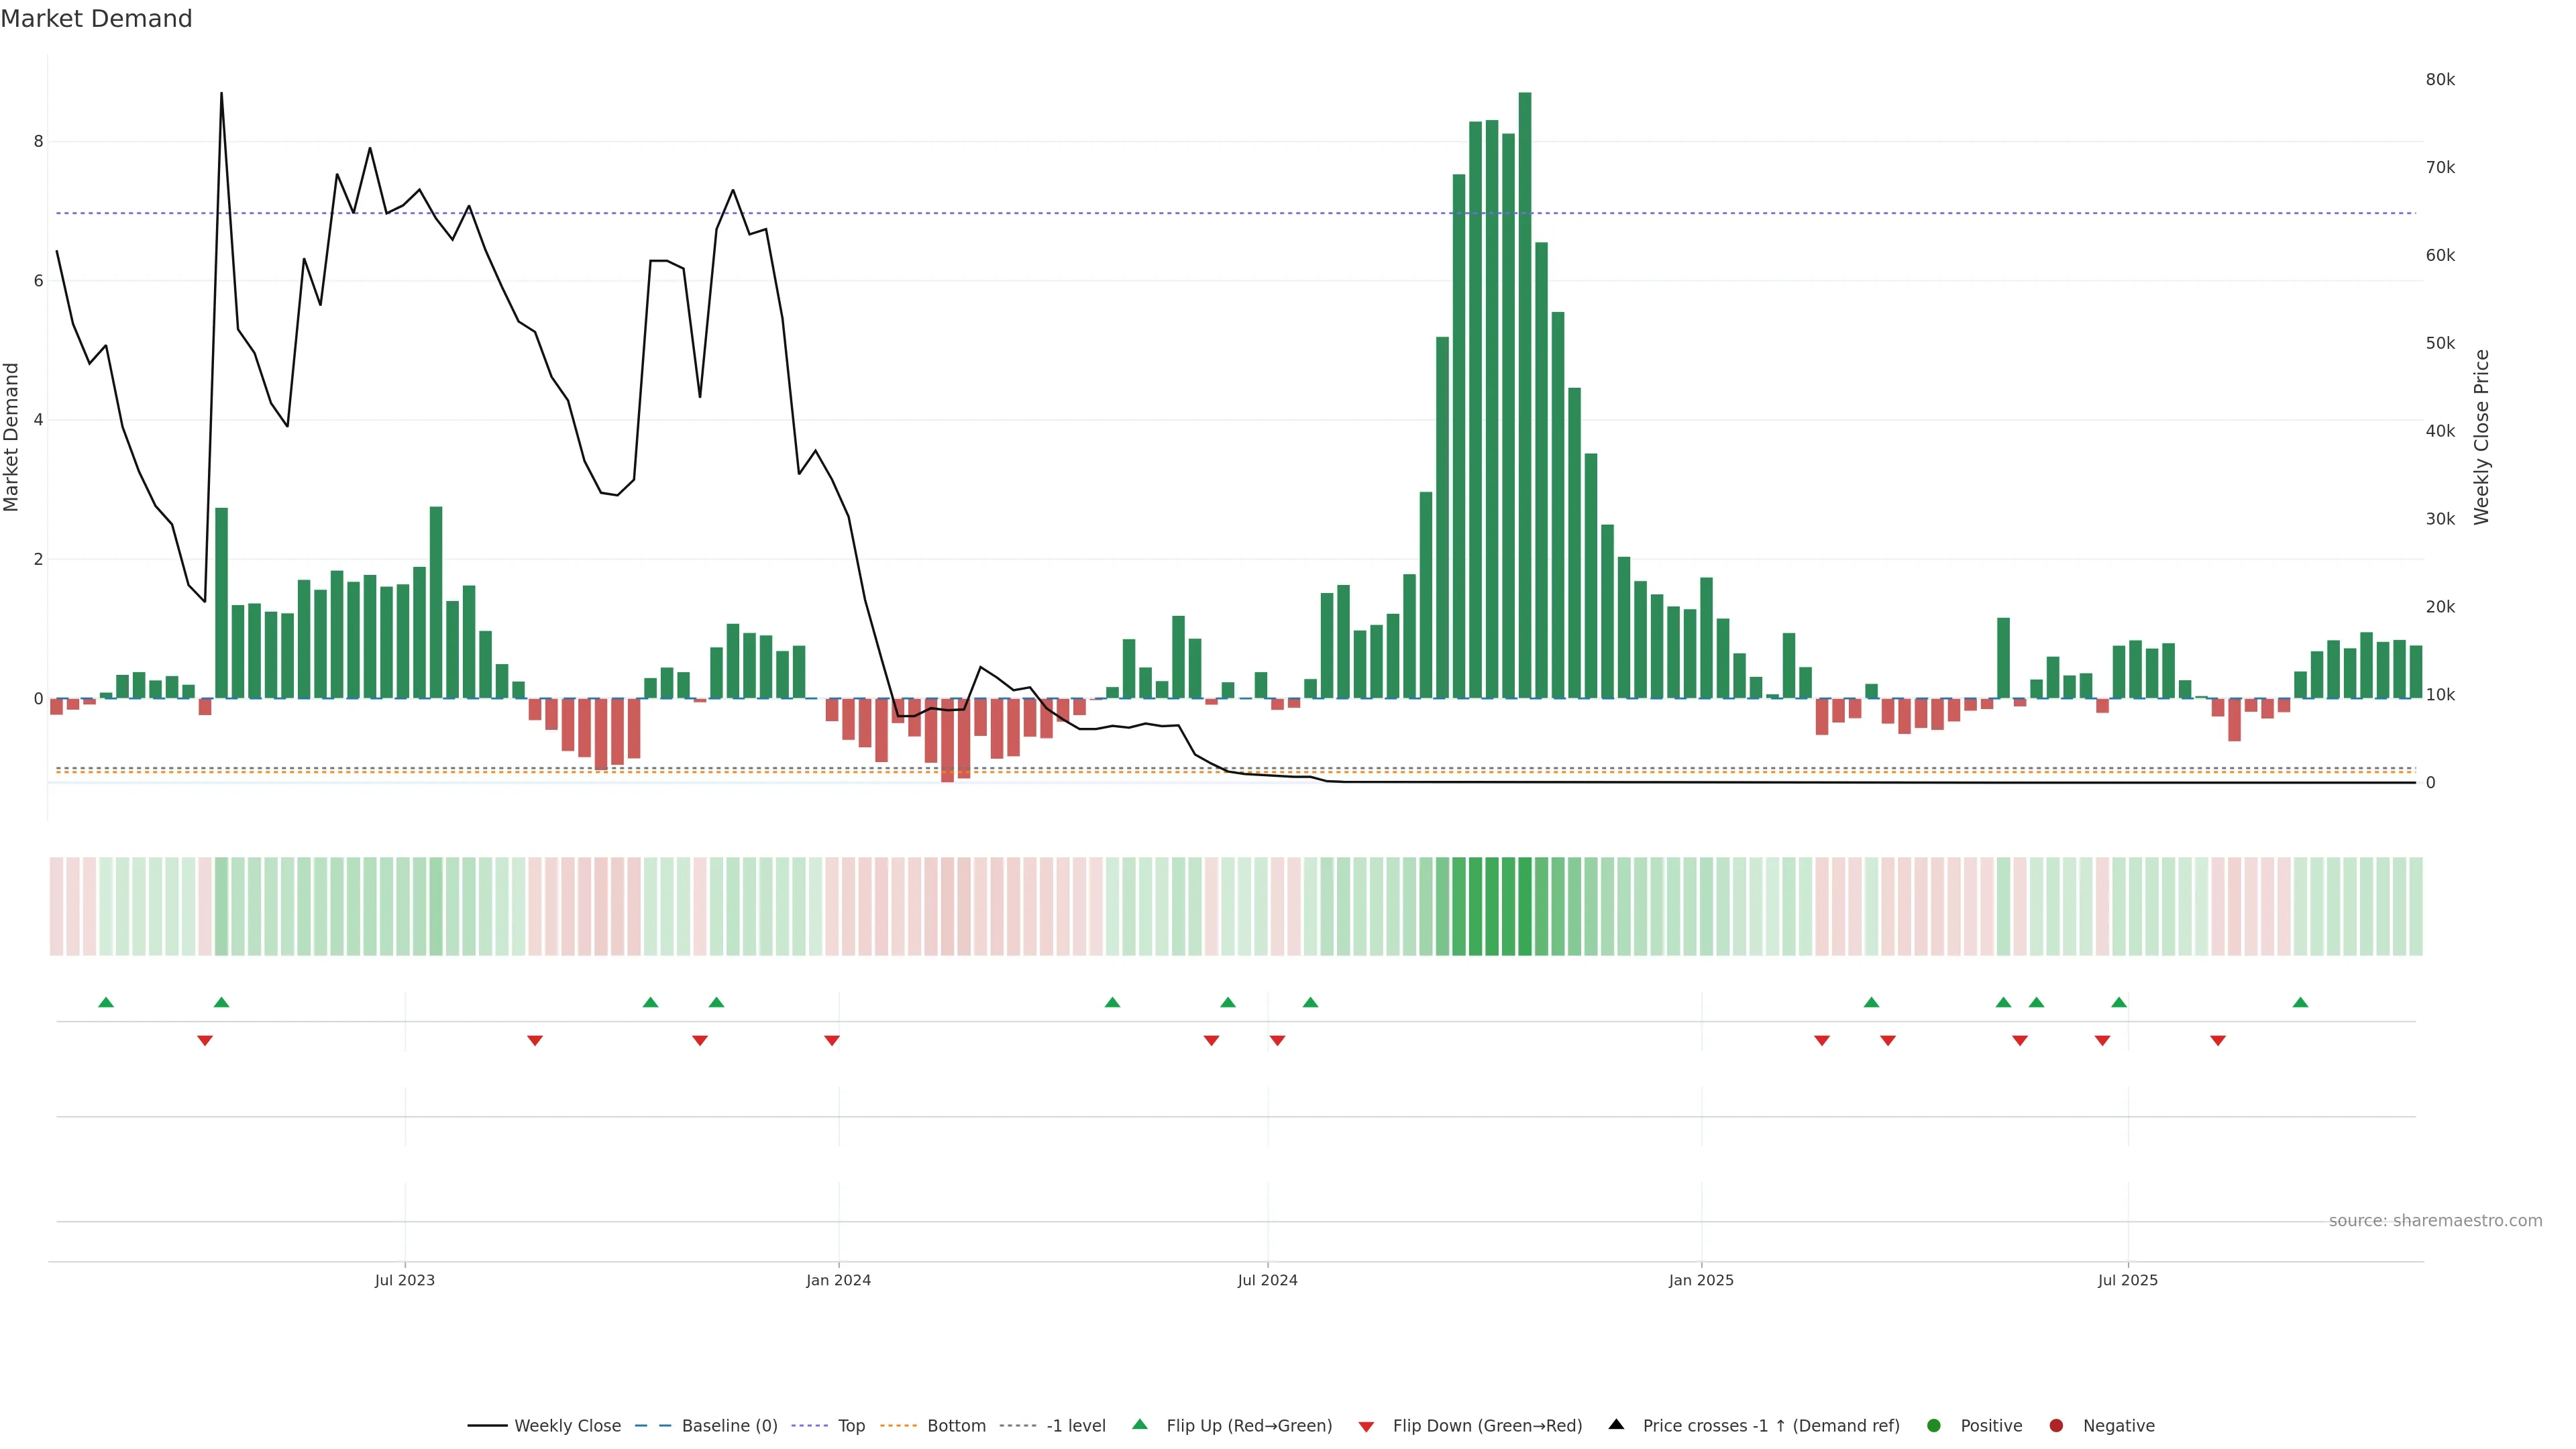This screenshot has height=1449, width=2576.
Task: Click the leftmost green flip-up triangle
Action: point(106,1003)
